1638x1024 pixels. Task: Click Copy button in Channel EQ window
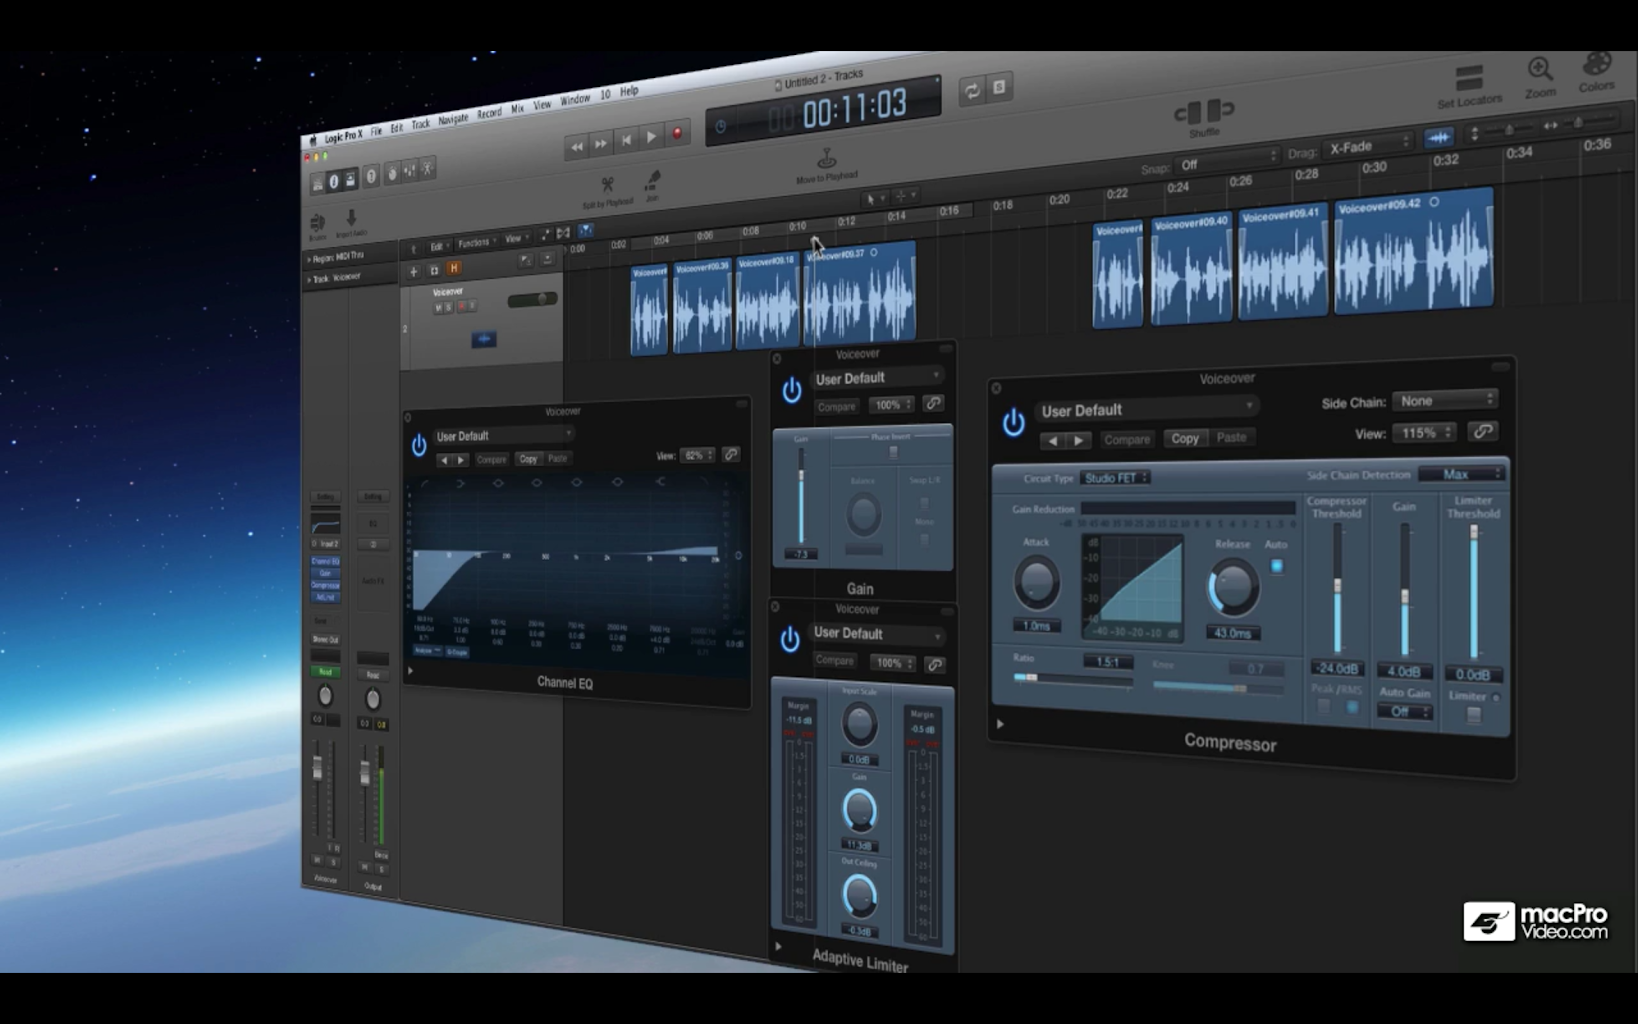pyautogui.click(x=528, y=458)
